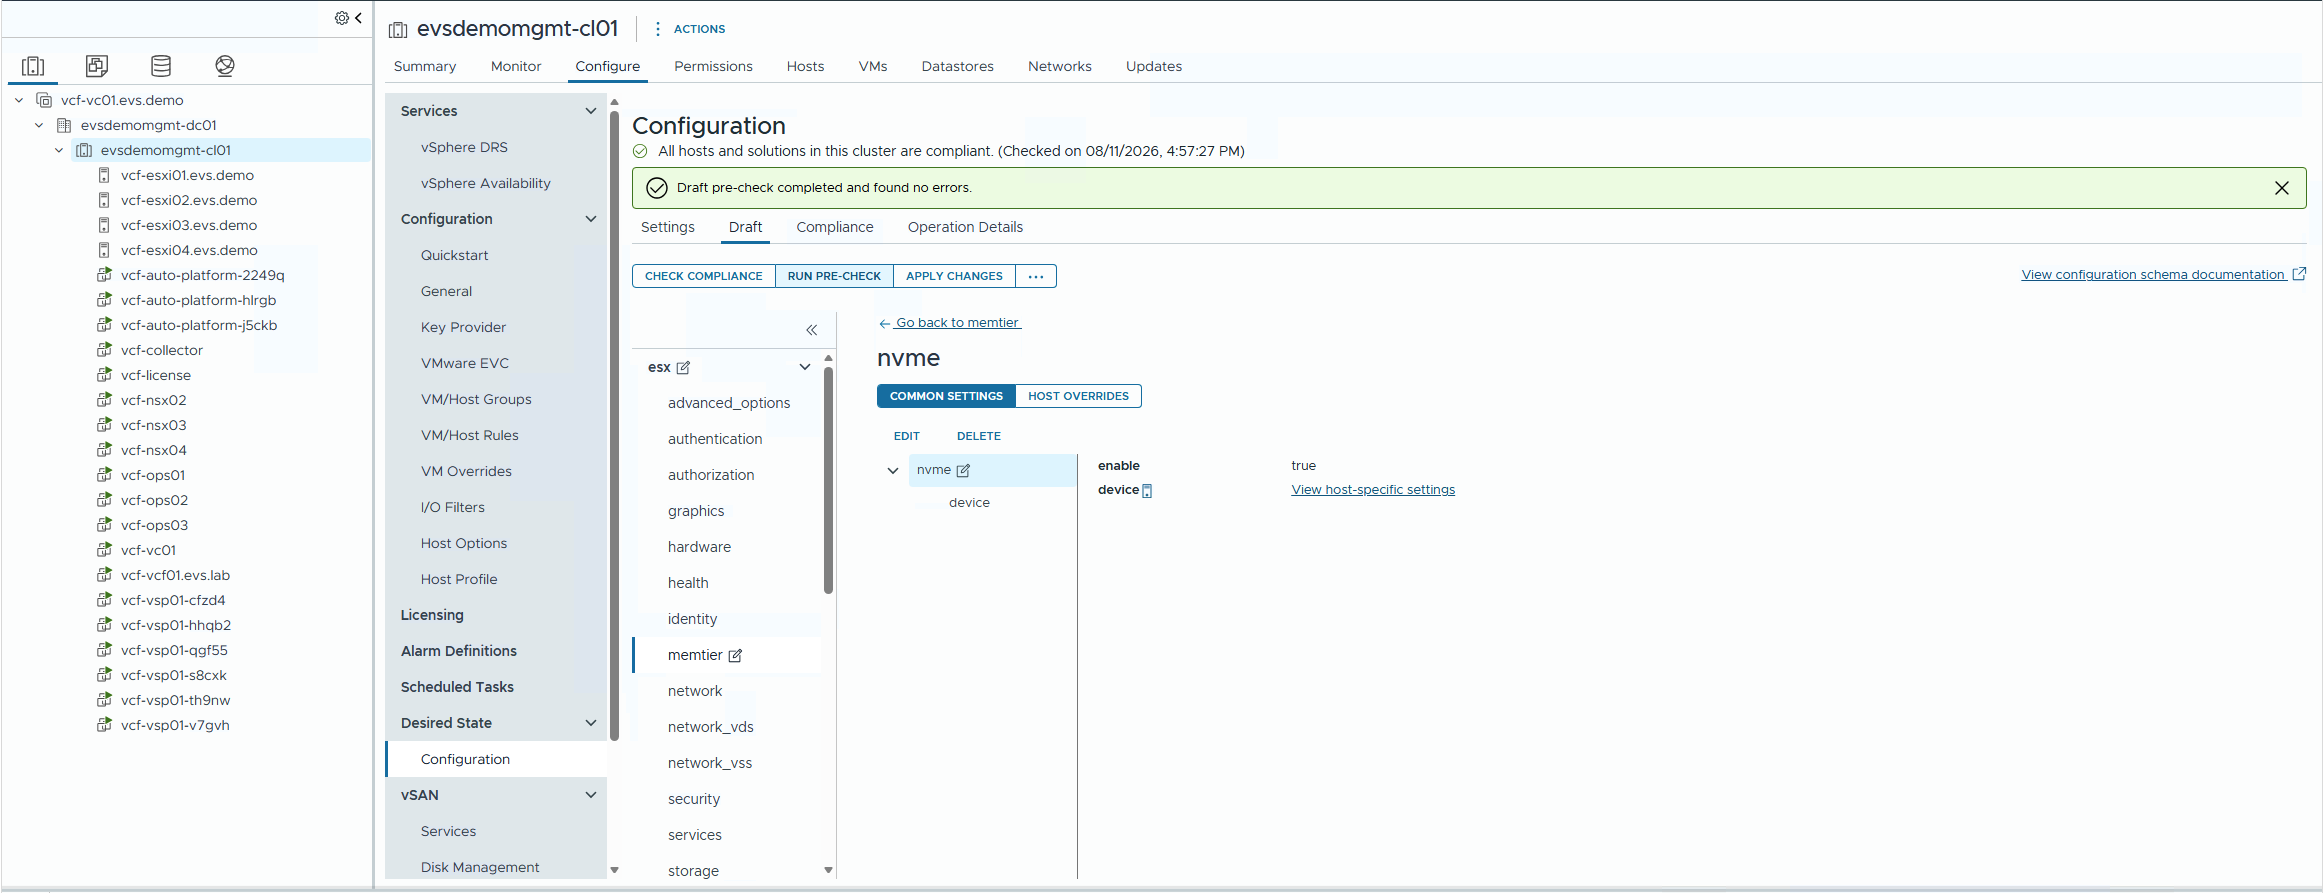The width and height of the screenshot is (2324, 893).
Task: Open the Networking inventory view icon
Action: click(225, 66)
